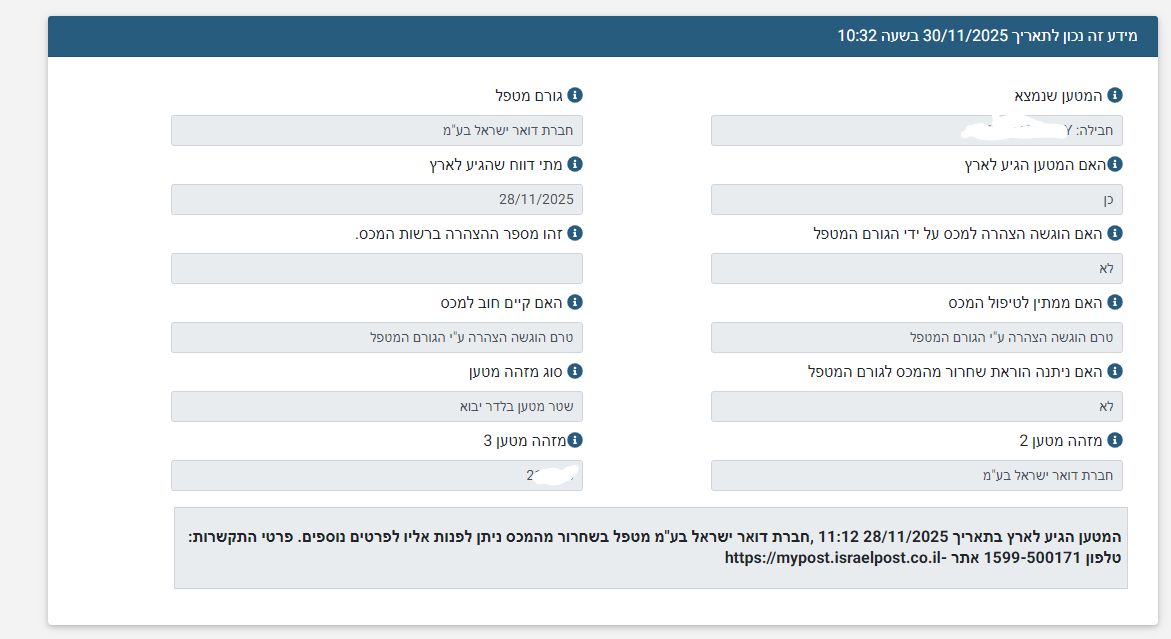This screenshot has width=1171, height=639.
Task: Select the 28/11/2025 arrival report date field
Action: coord(376,200)
